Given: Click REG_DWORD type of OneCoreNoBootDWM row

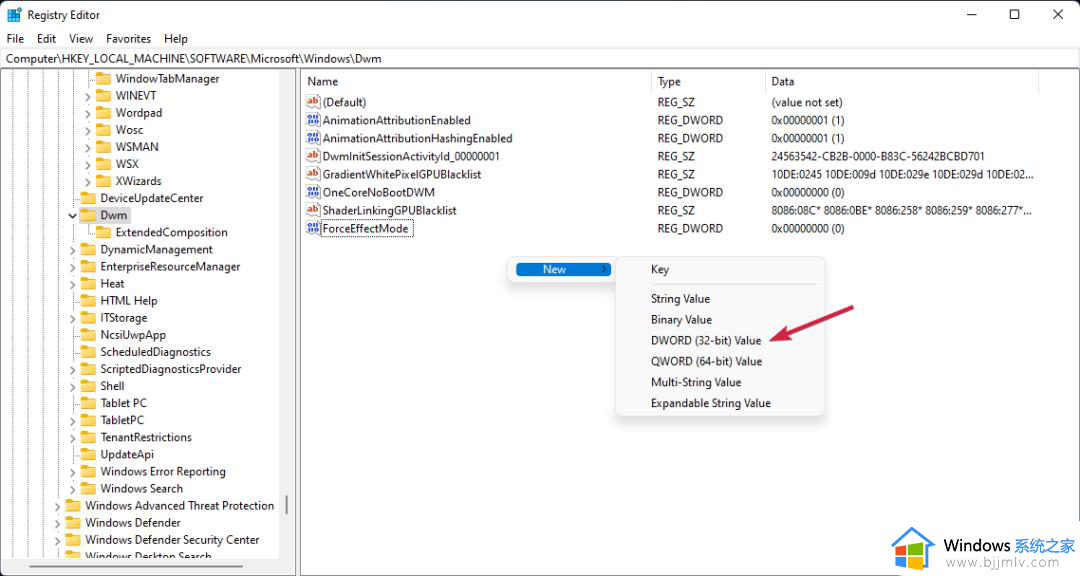Looking at the screenshot, I should coord(689,192).
